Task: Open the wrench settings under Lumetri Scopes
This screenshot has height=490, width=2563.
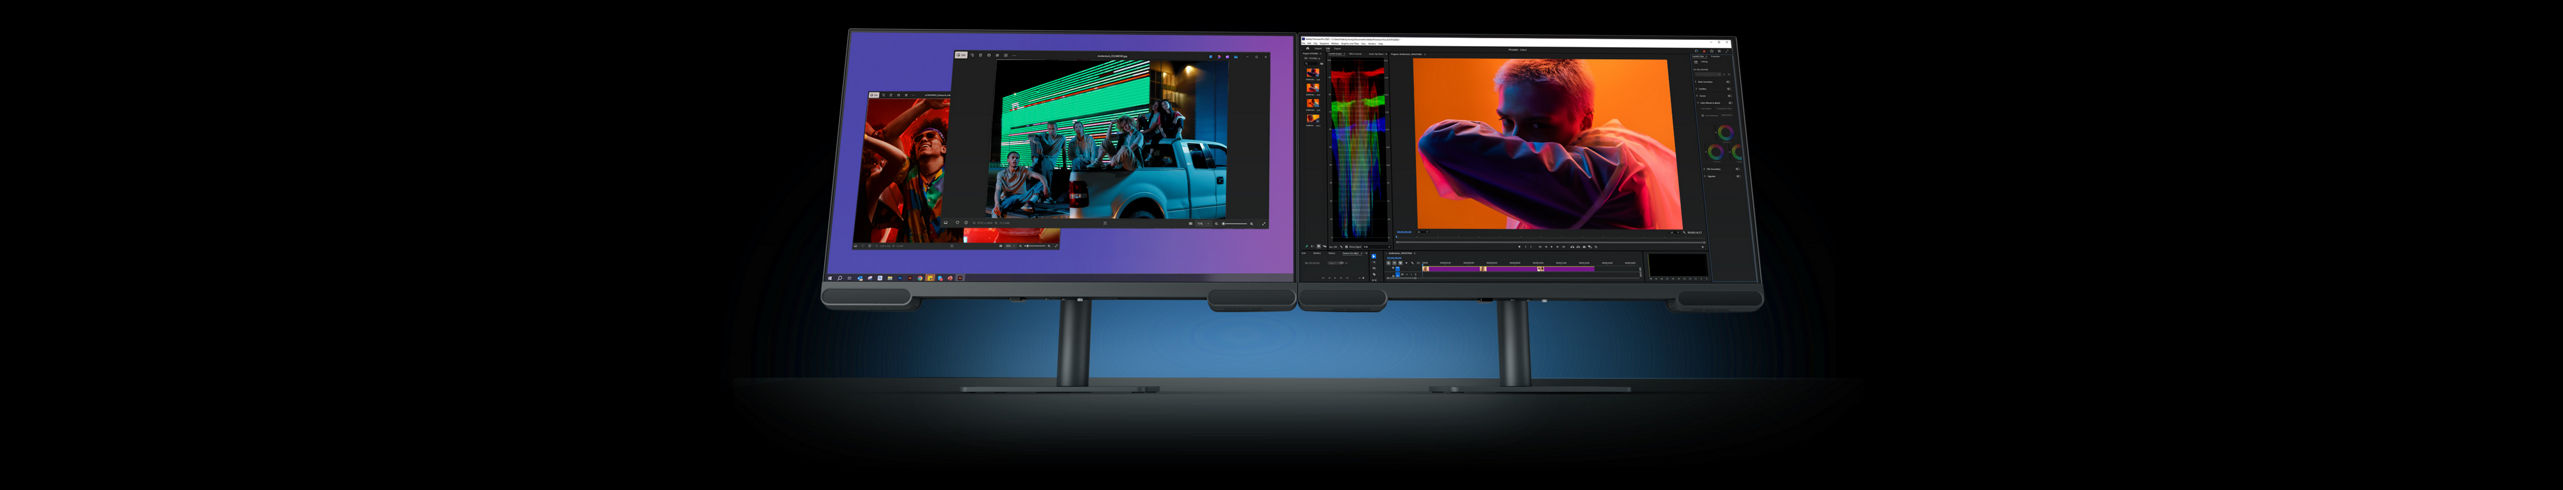Action: 1341,247
